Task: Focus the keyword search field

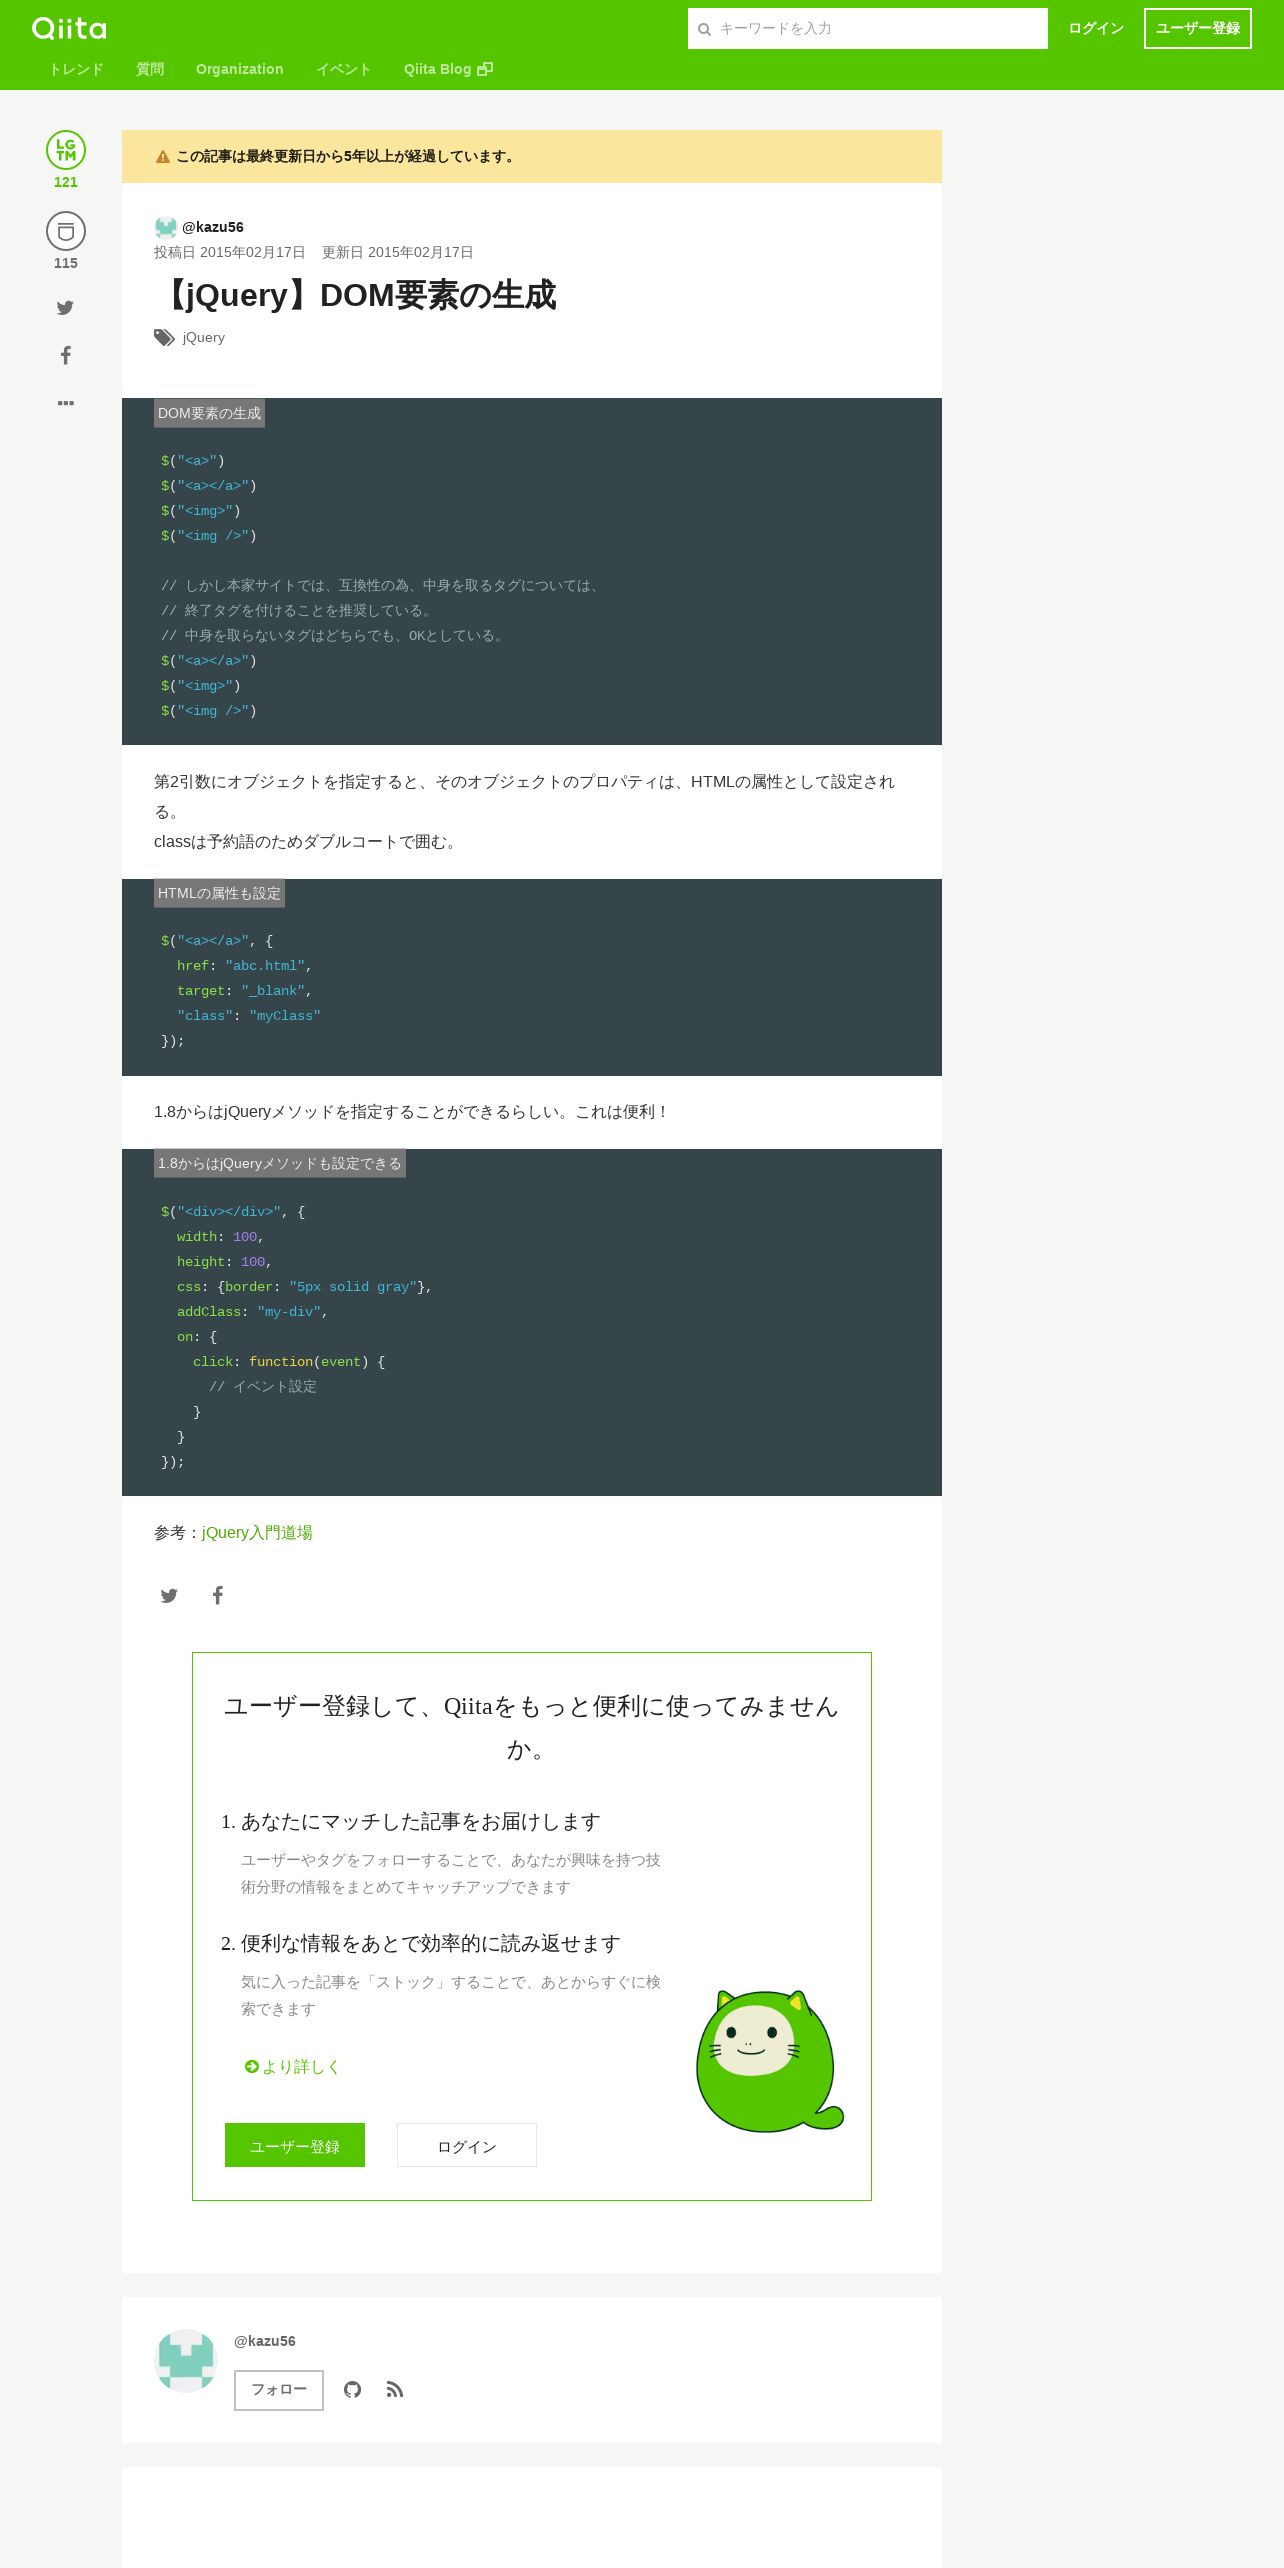Action: 867,28
